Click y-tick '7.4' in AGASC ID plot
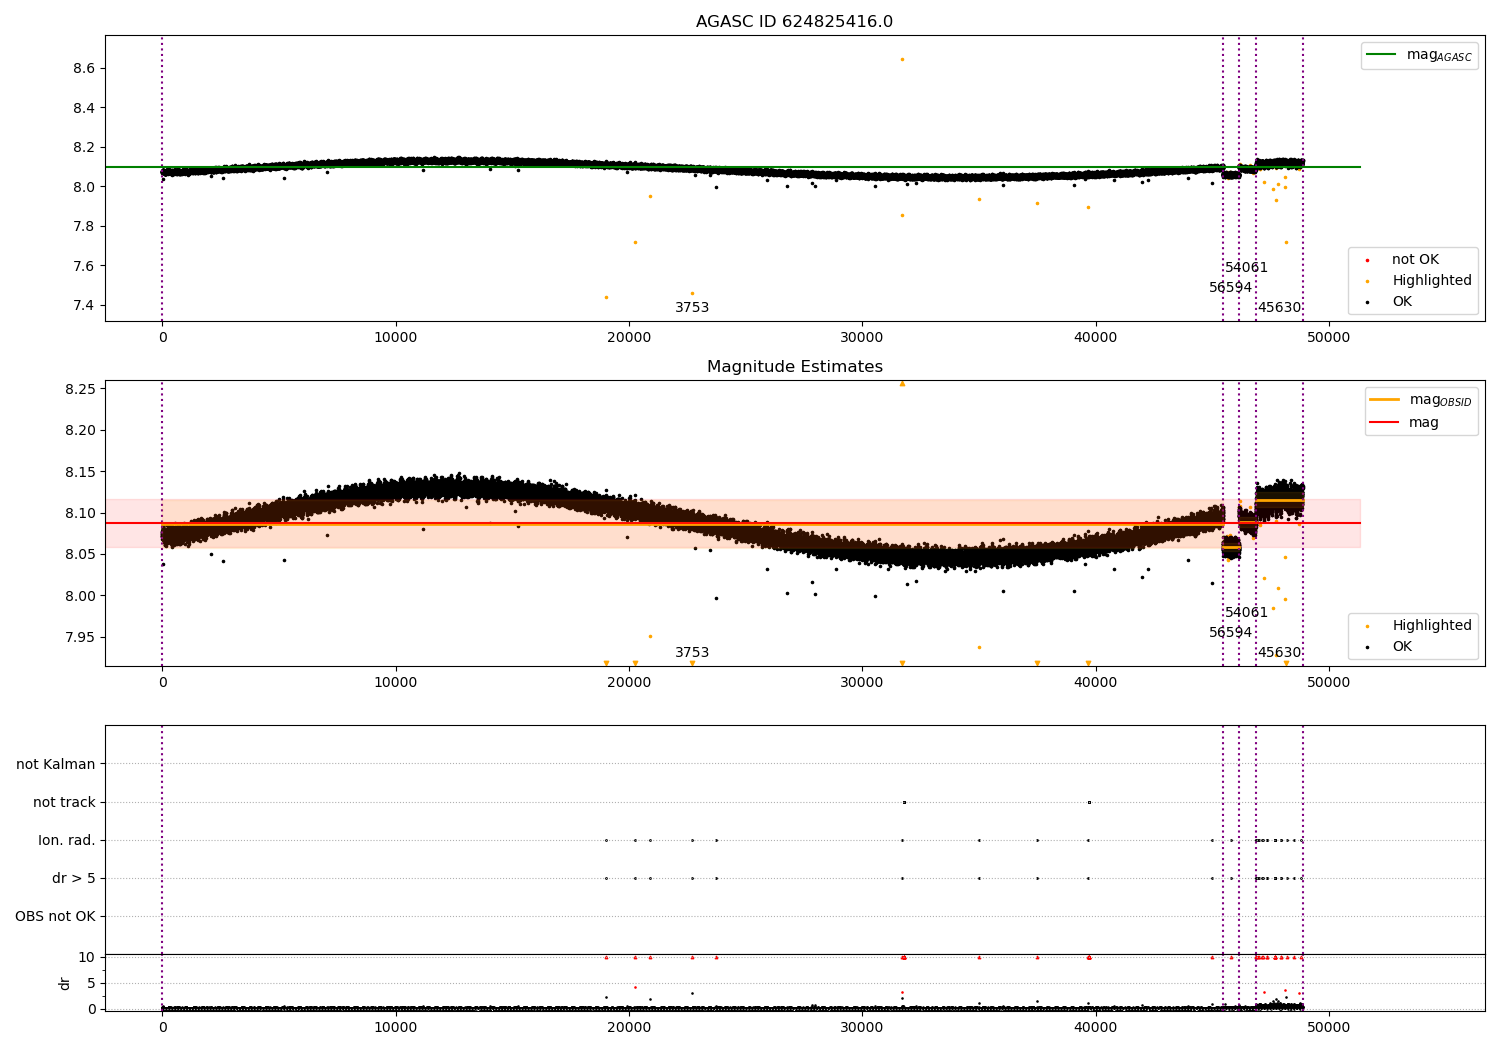 tap(83, 305)
